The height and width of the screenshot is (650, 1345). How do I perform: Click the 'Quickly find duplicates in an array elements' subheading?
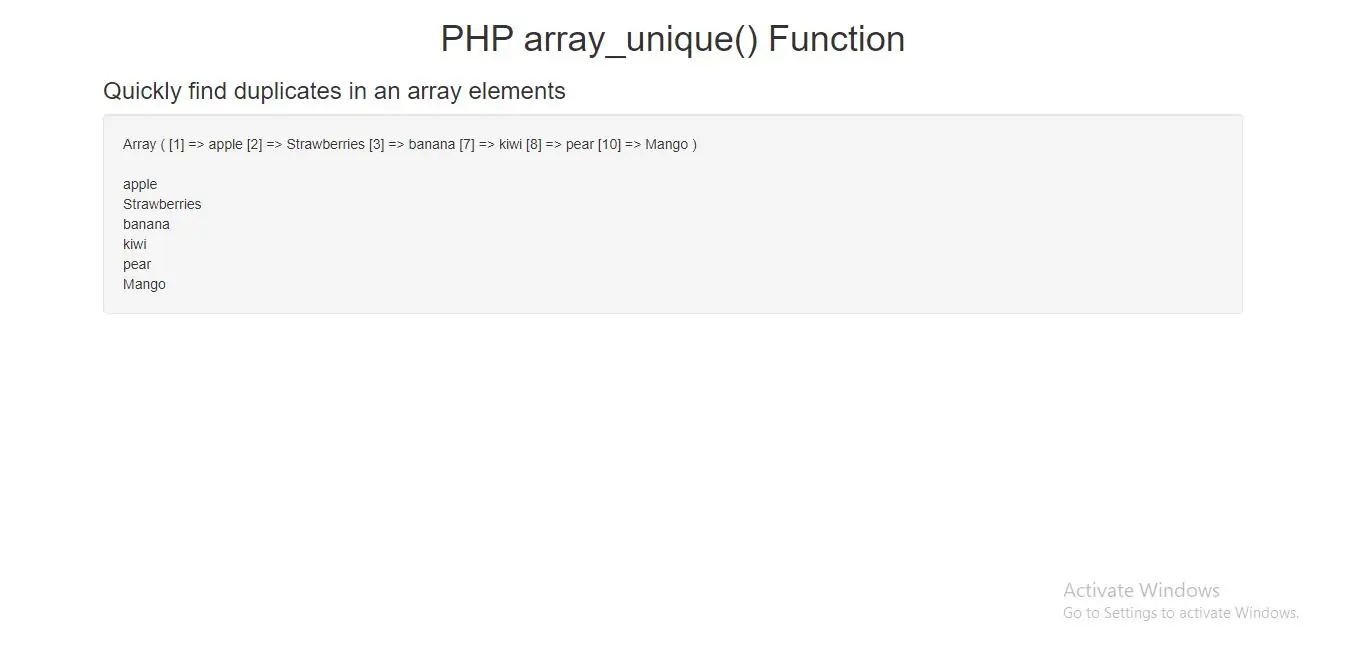click(334, 91)
